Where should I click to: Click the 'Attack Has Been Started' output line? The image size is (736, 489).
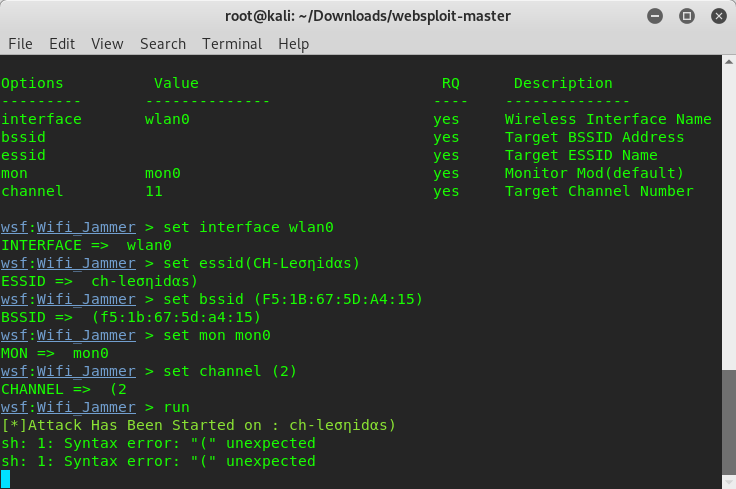pos(199,425)
